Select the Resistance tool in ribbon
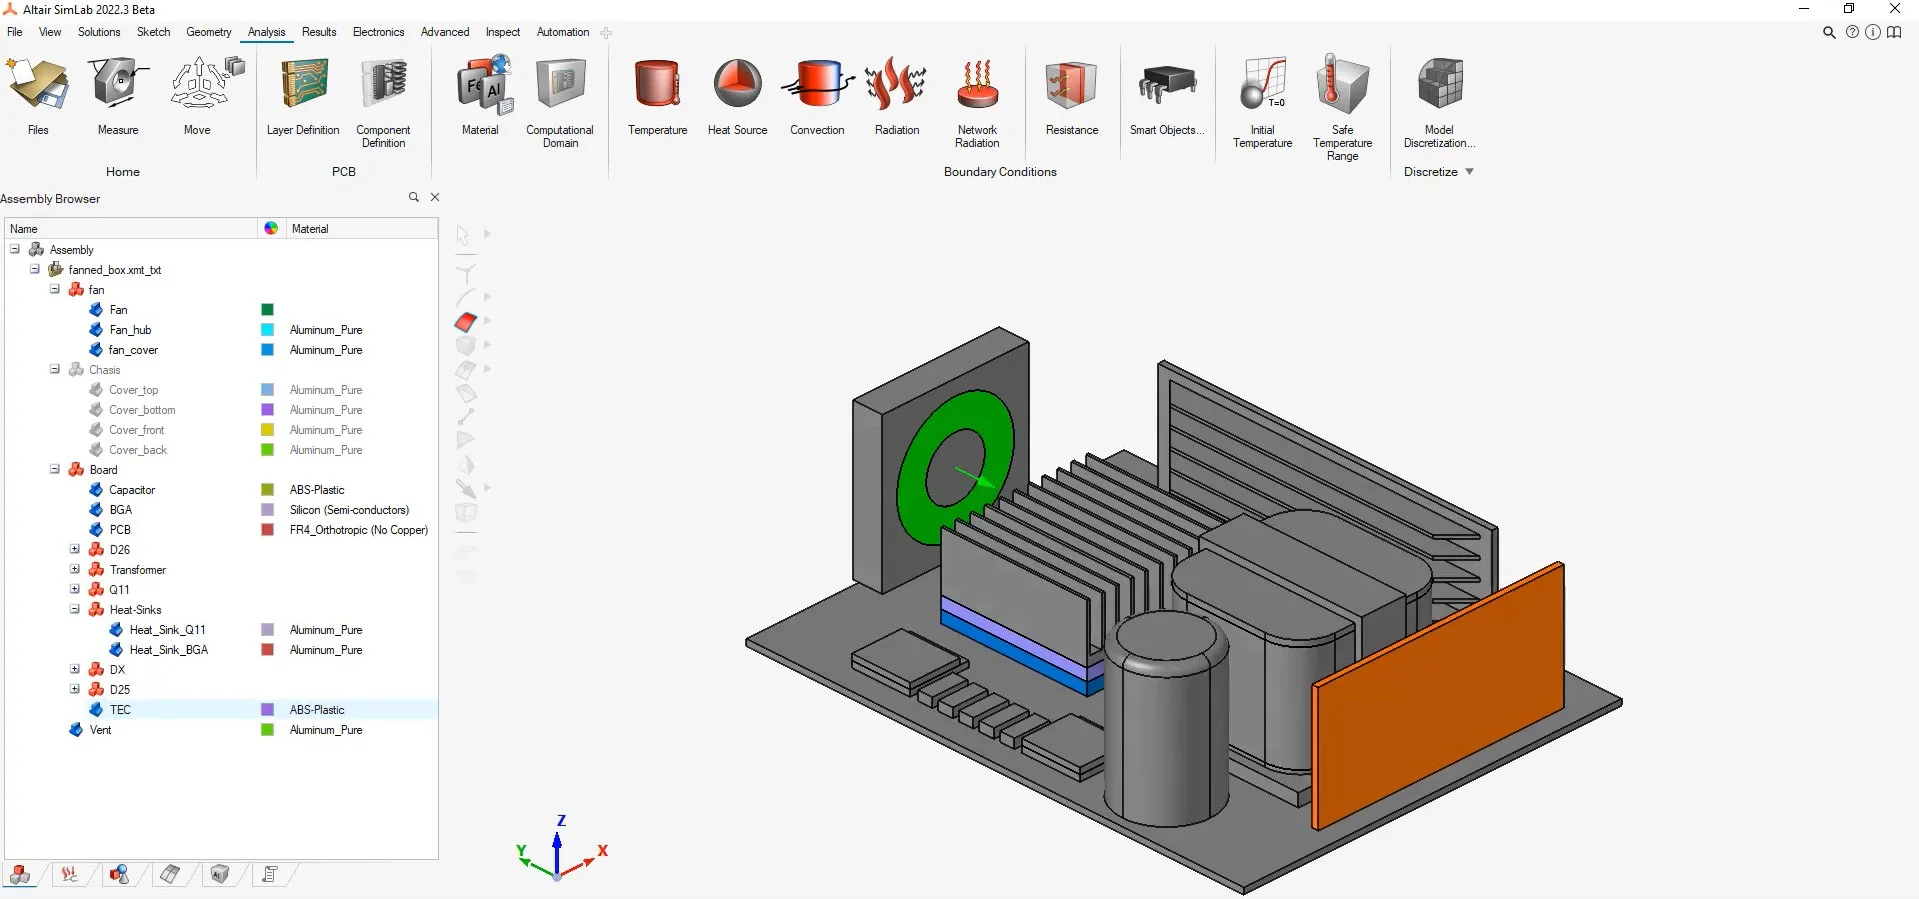 click(1071, 85)
